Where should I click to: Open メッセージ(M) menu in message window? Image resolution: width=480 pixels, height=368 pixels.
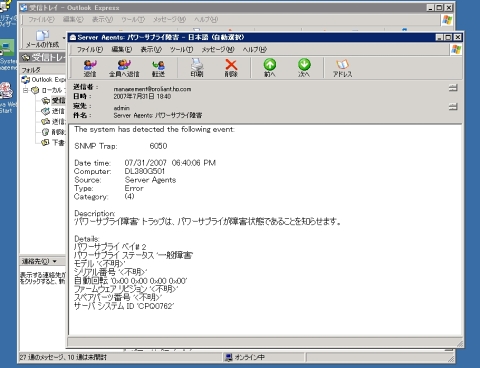pyautogui.click(x=218, y=50)
